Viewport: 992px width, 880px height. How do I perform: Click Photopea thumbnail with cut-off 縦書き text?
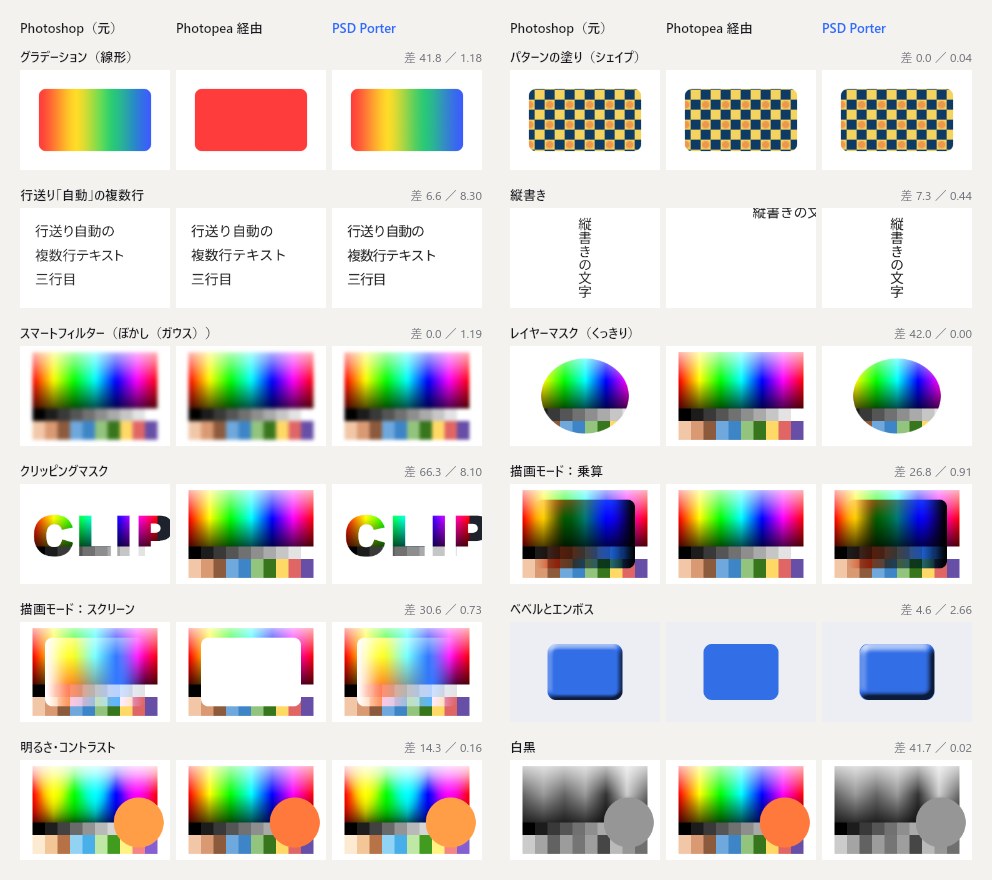pyautogui.click(x=741, y=258)
